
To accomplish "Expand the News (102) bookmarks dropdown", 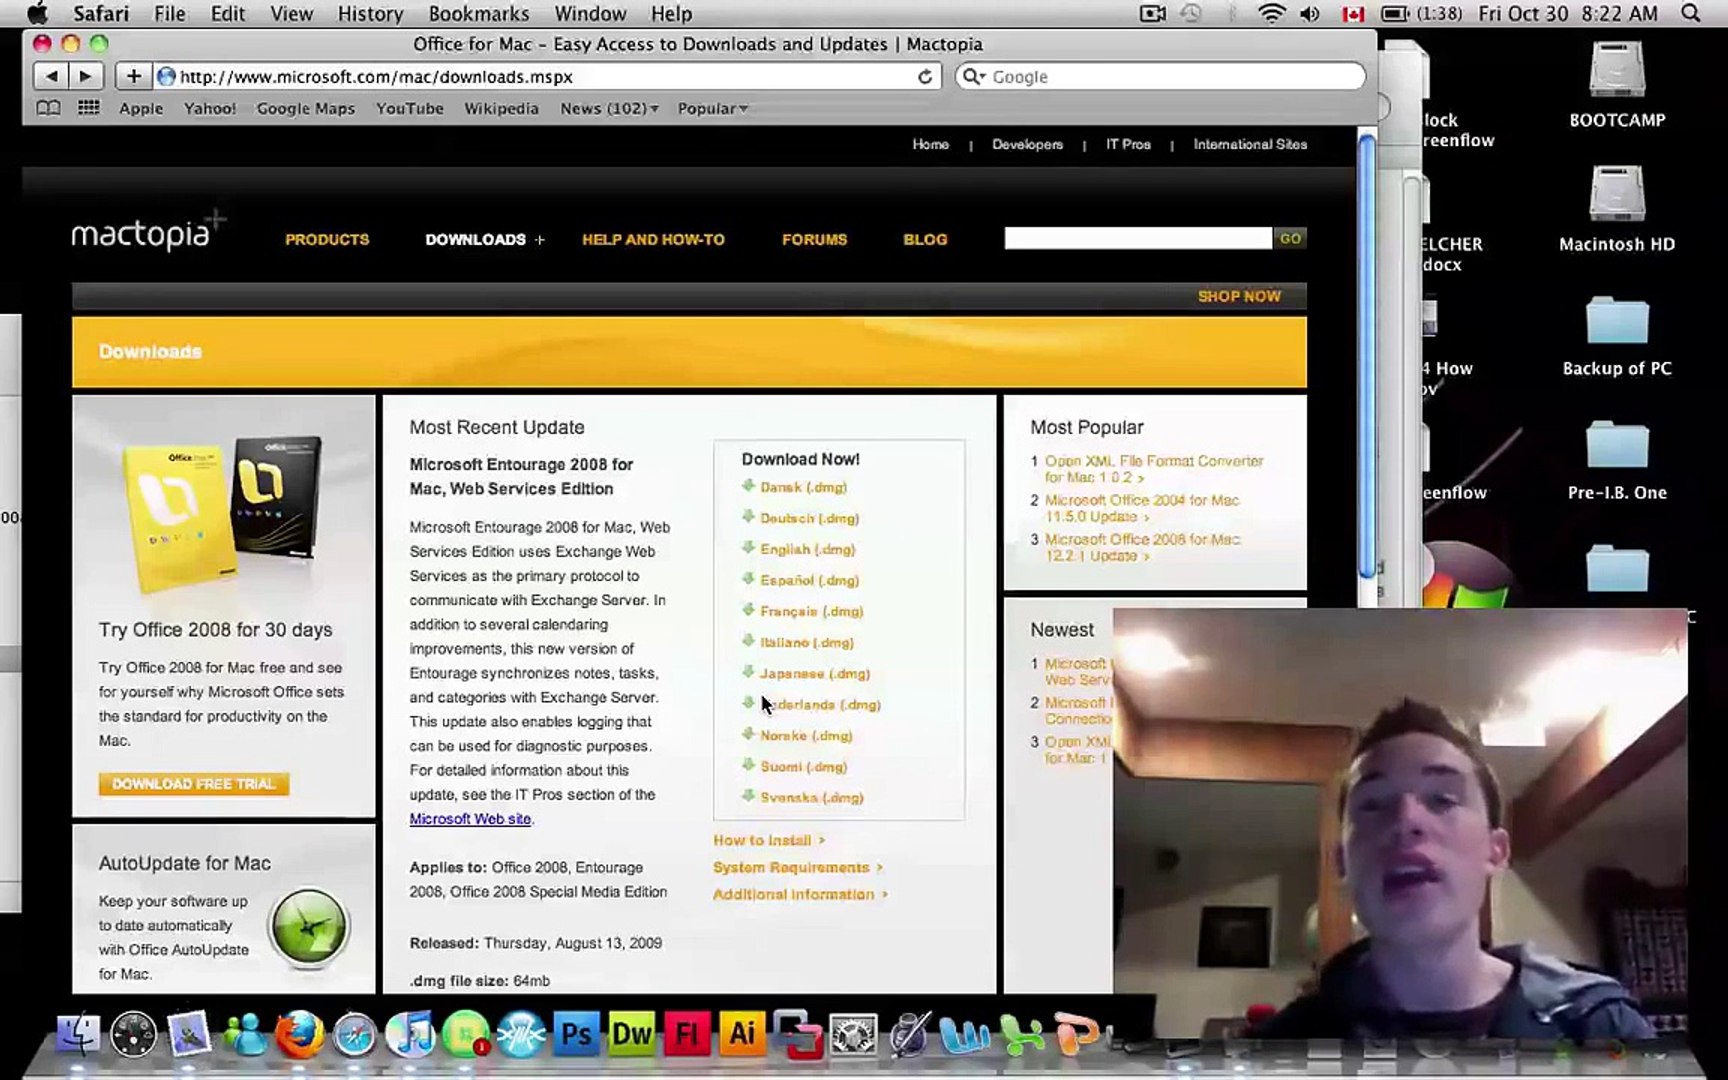I will point(609,108).
